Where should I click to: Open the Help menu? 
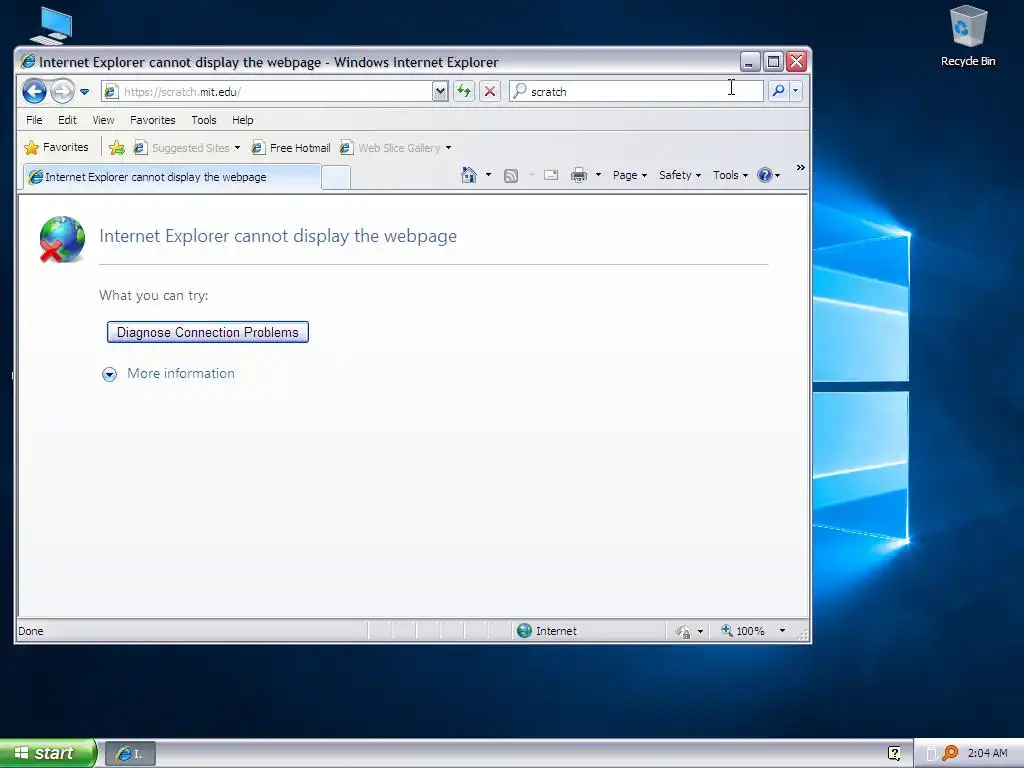[x=243, y=120]
